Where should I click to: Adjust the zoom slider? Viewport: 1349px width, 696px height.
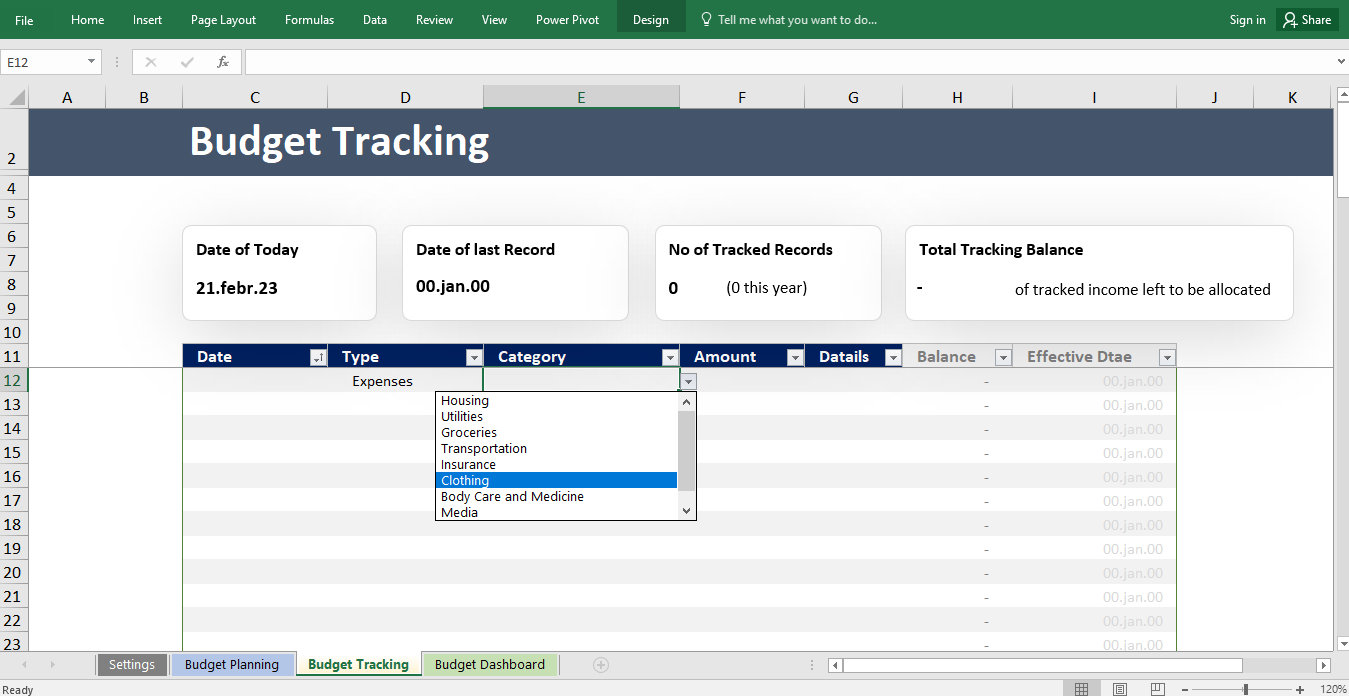click(1248, 689)
